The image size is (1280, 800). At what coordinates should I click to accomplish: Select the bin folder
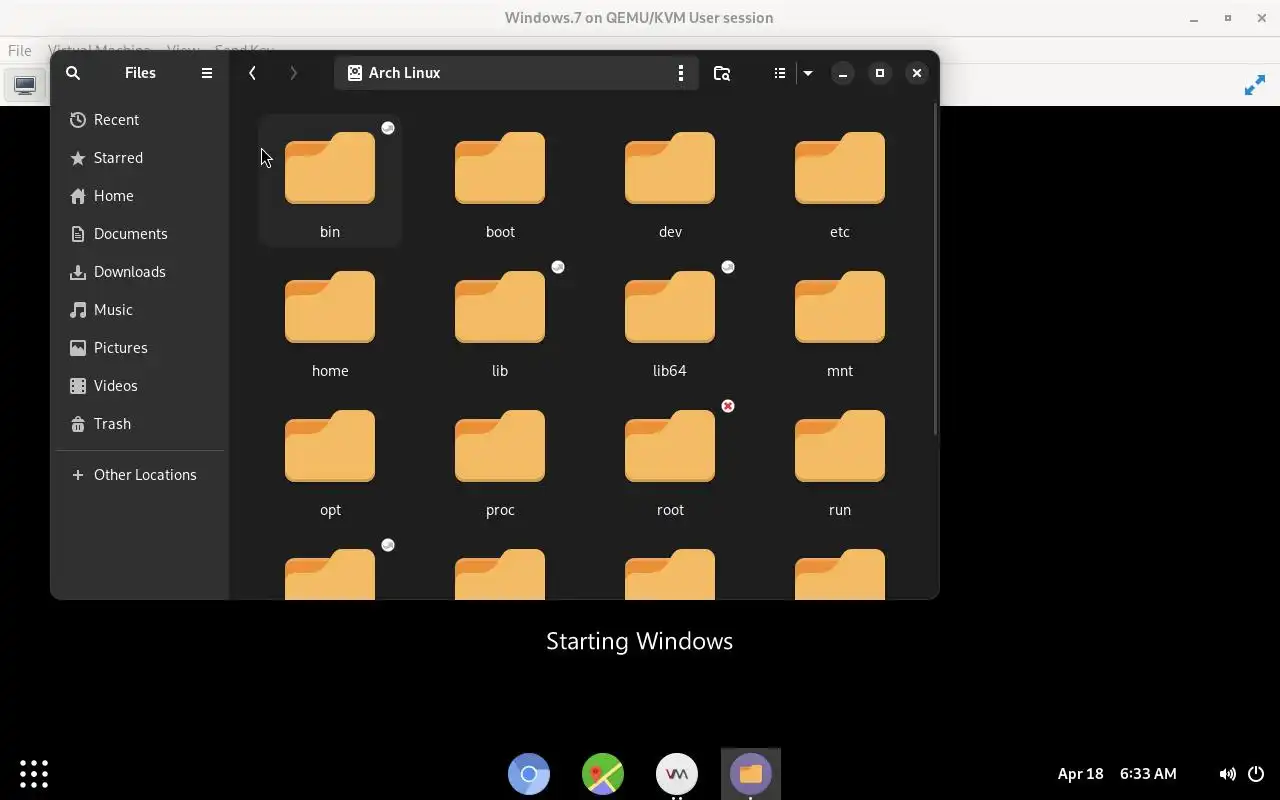330,180
